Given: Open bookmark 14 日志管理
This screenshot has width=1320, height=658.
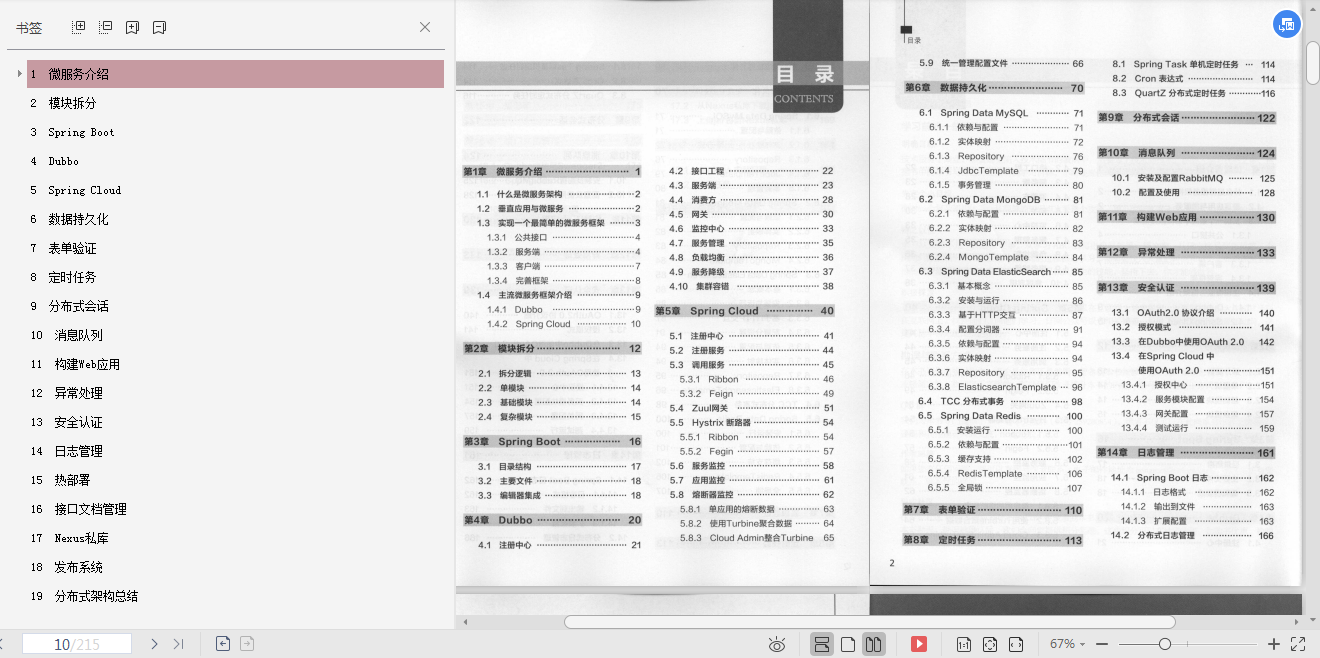Looking at the screenshot, I should 235,451.
